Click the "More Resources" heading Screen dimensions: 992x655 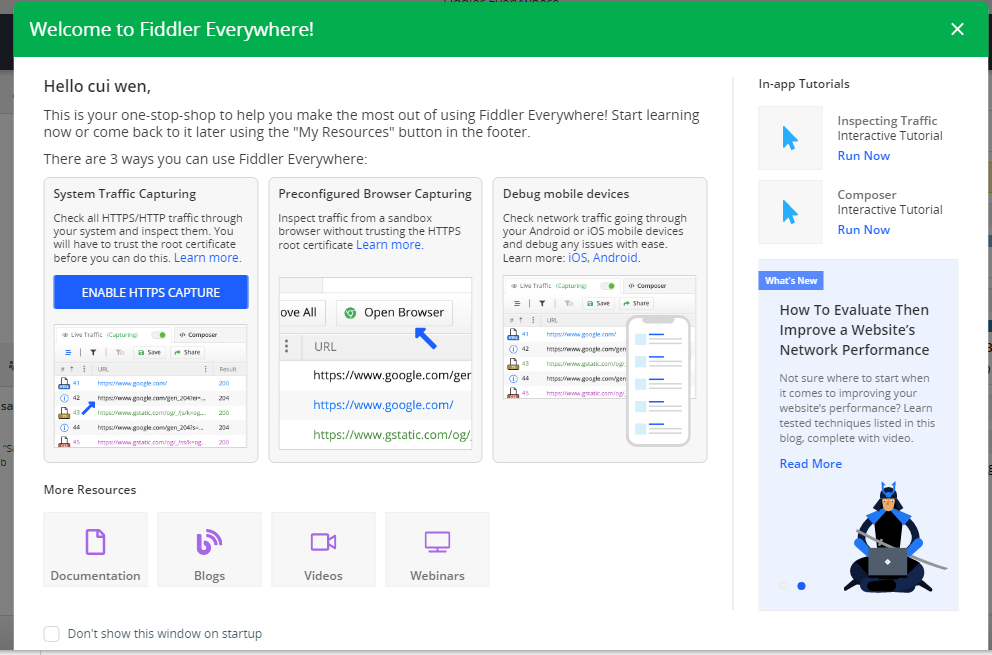pyautogui.click(x=90, y=490)
